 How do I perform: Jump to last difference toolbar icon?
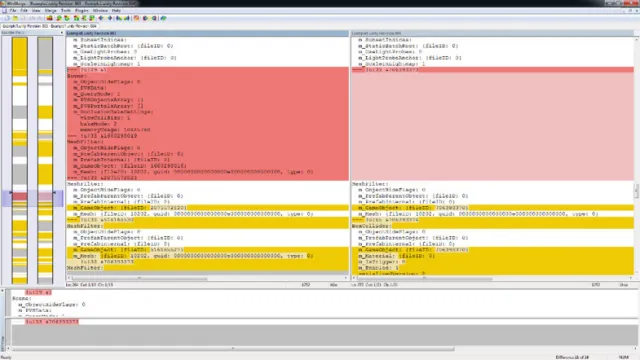tap(92, 18)
